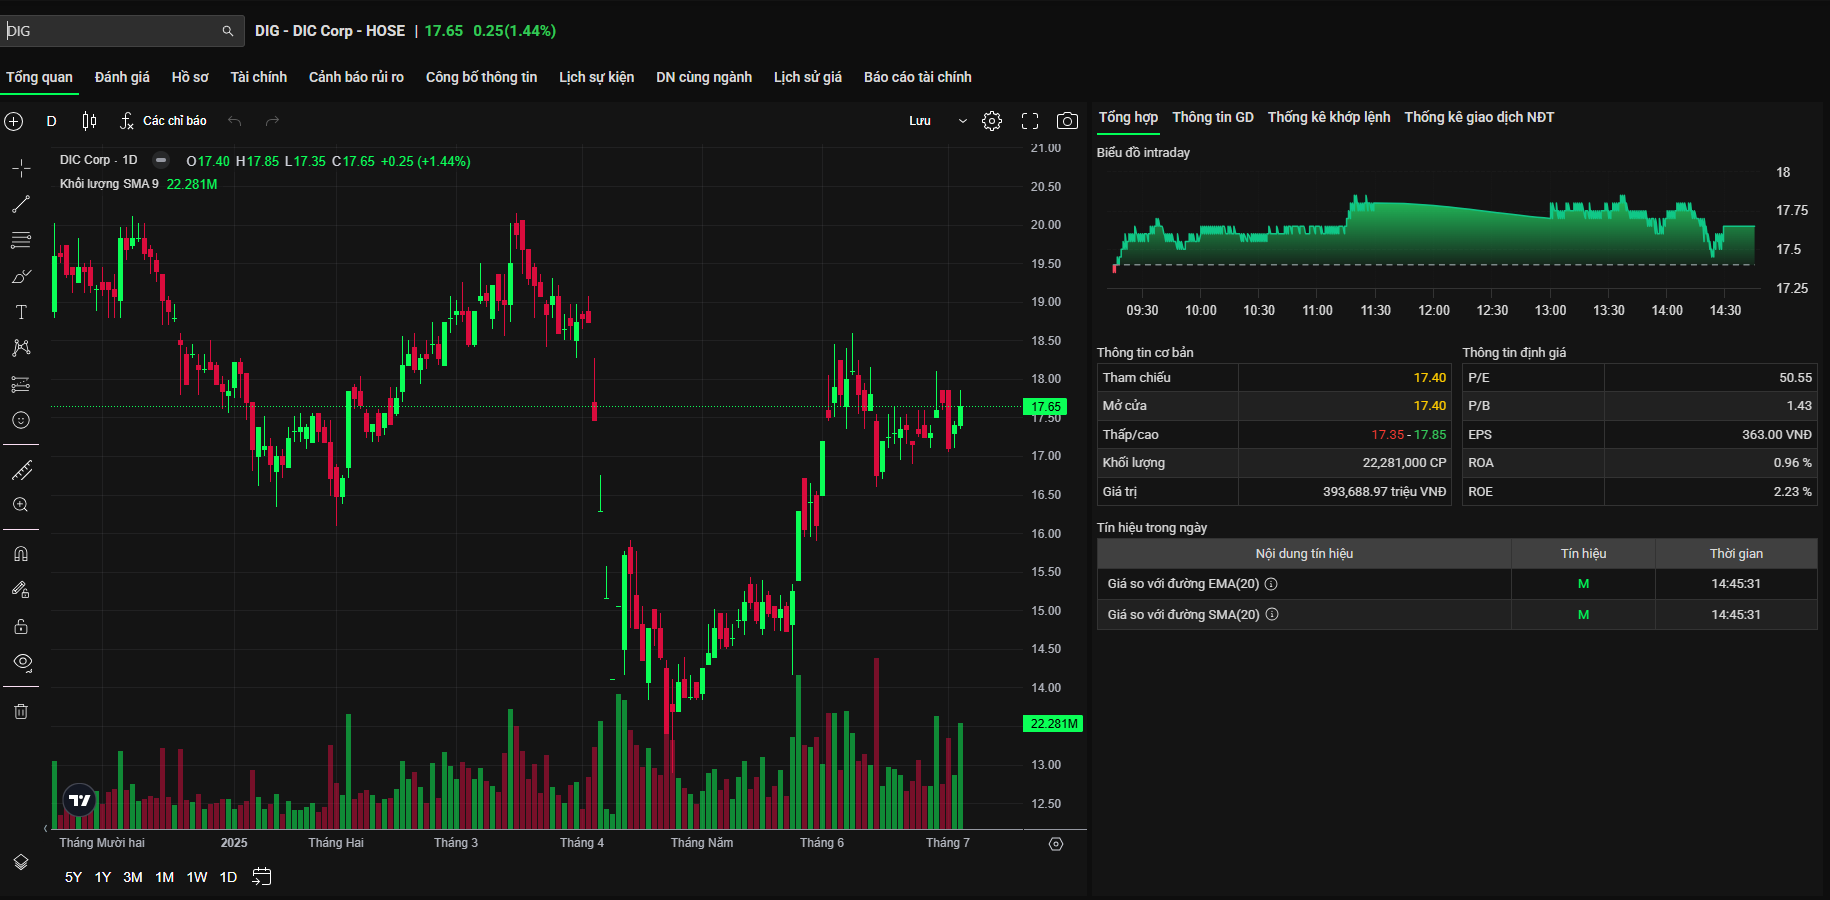Toggle stay in drawing mode
The height and width of the screenshot is (900, 1830).
pyautogui.click(x=21, y=590)
